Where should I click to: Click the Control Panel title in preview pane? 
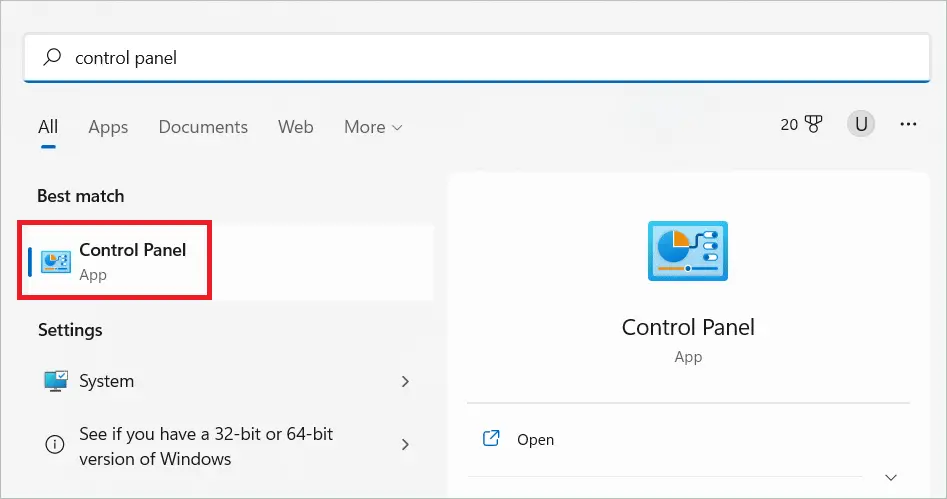[688, 327]
